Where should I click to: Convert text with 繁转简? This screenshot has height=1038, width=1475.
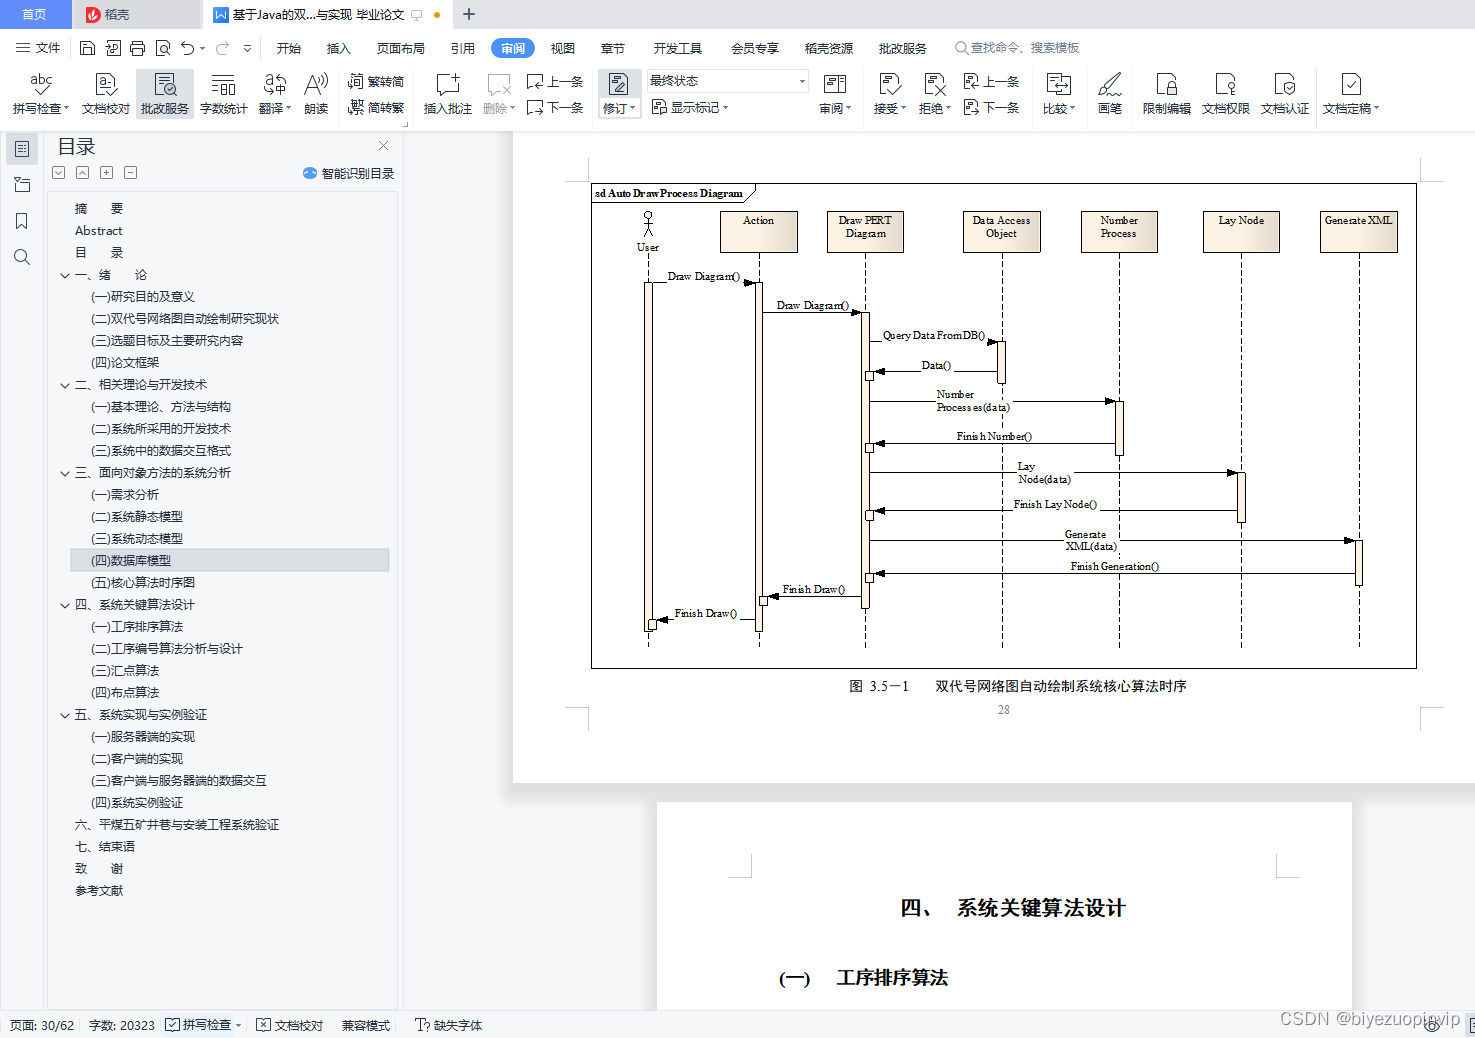[376, 81]
